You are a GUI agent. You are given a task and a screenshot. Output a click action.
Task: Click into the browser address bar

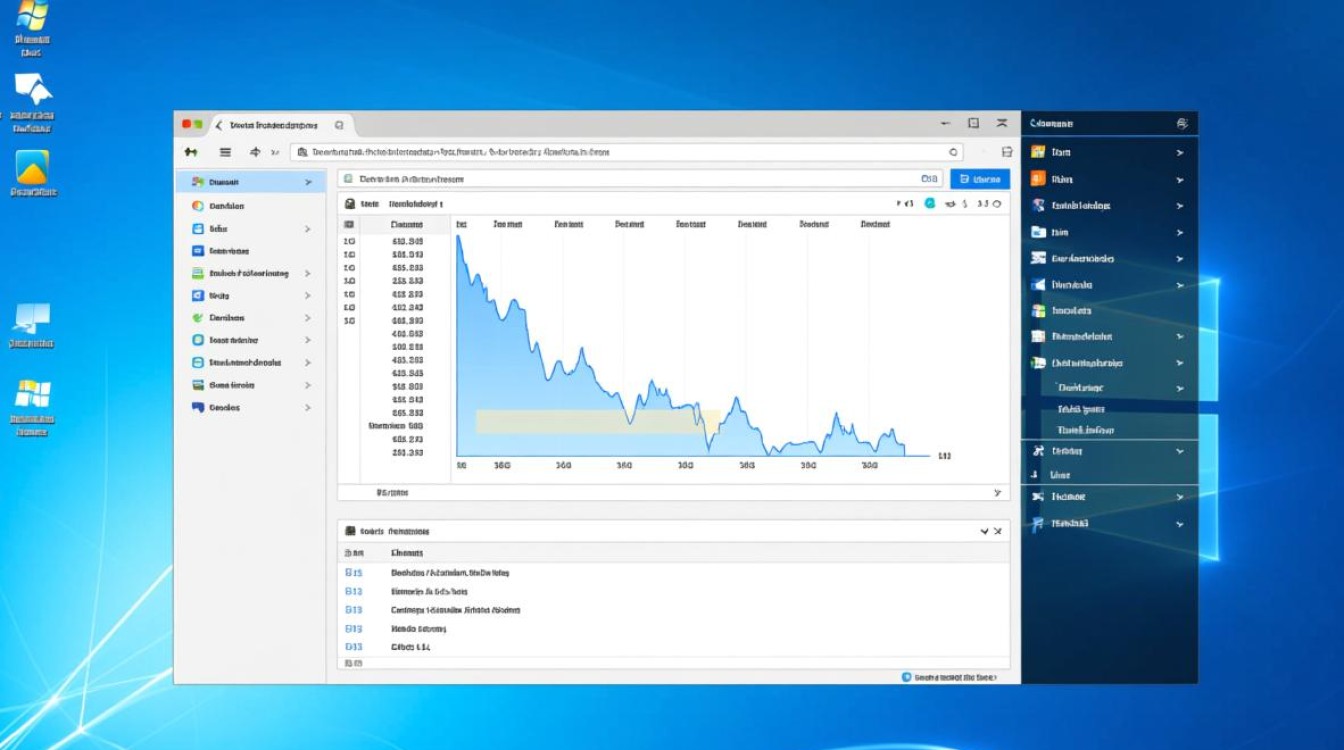pyautogui.click(x=620, y=152)
